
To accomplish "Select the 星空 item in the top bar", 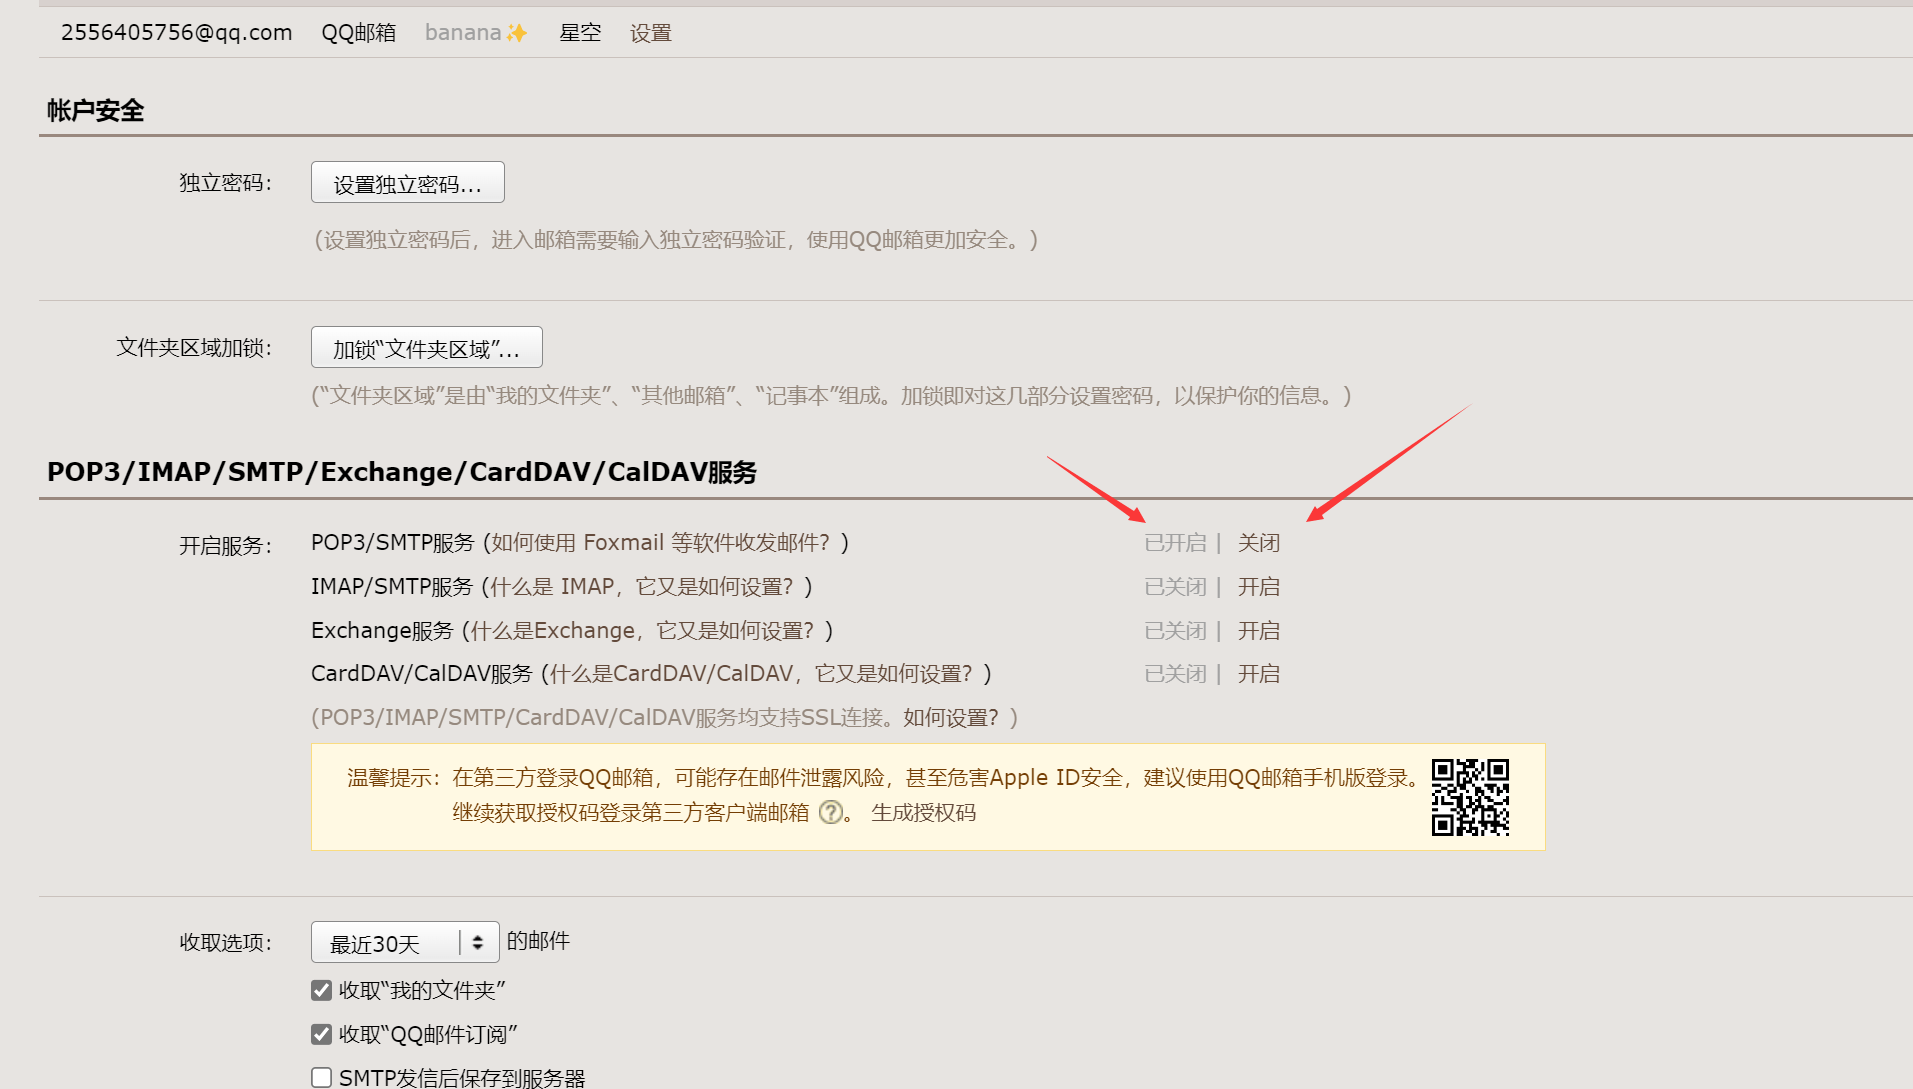I will click(580, 33).
